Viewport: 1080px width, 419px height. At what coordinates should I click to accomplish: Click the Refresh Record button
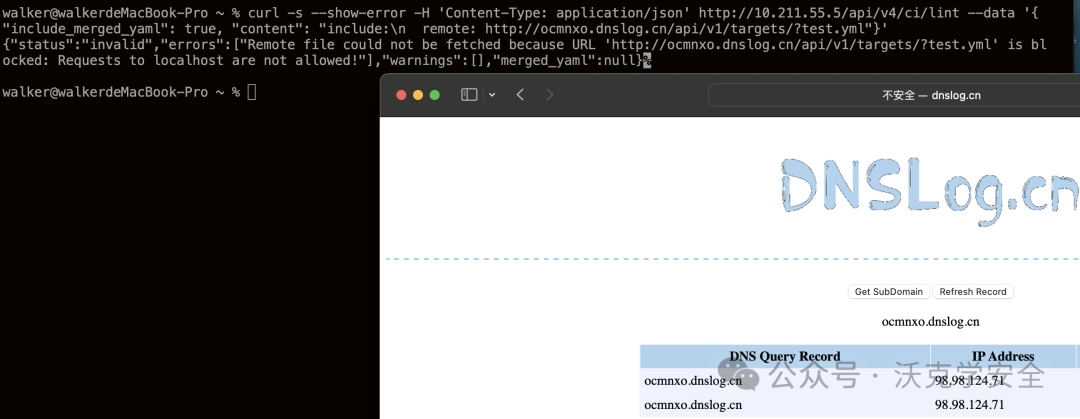tap(973, 292)
